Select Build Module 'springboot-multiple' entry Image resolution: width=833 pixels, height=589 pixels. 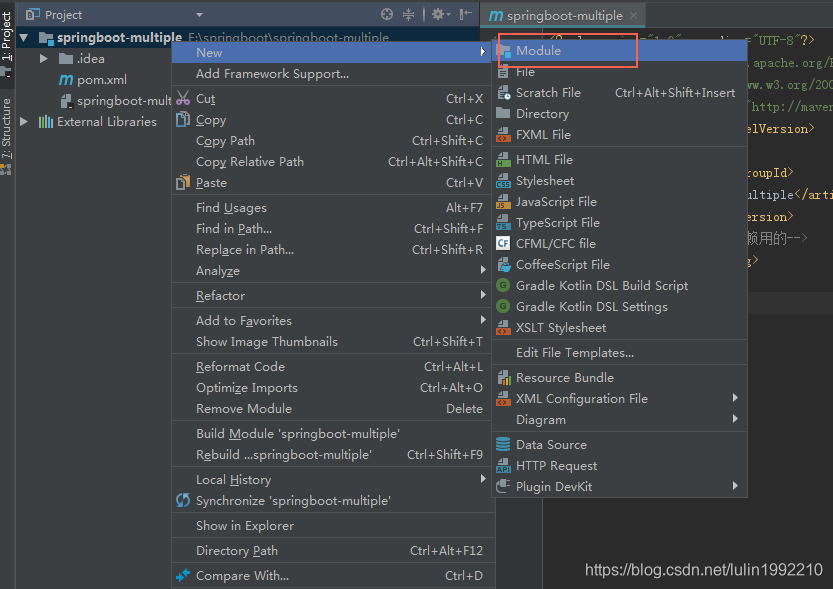pyautogui.click(x=332, y=434)
